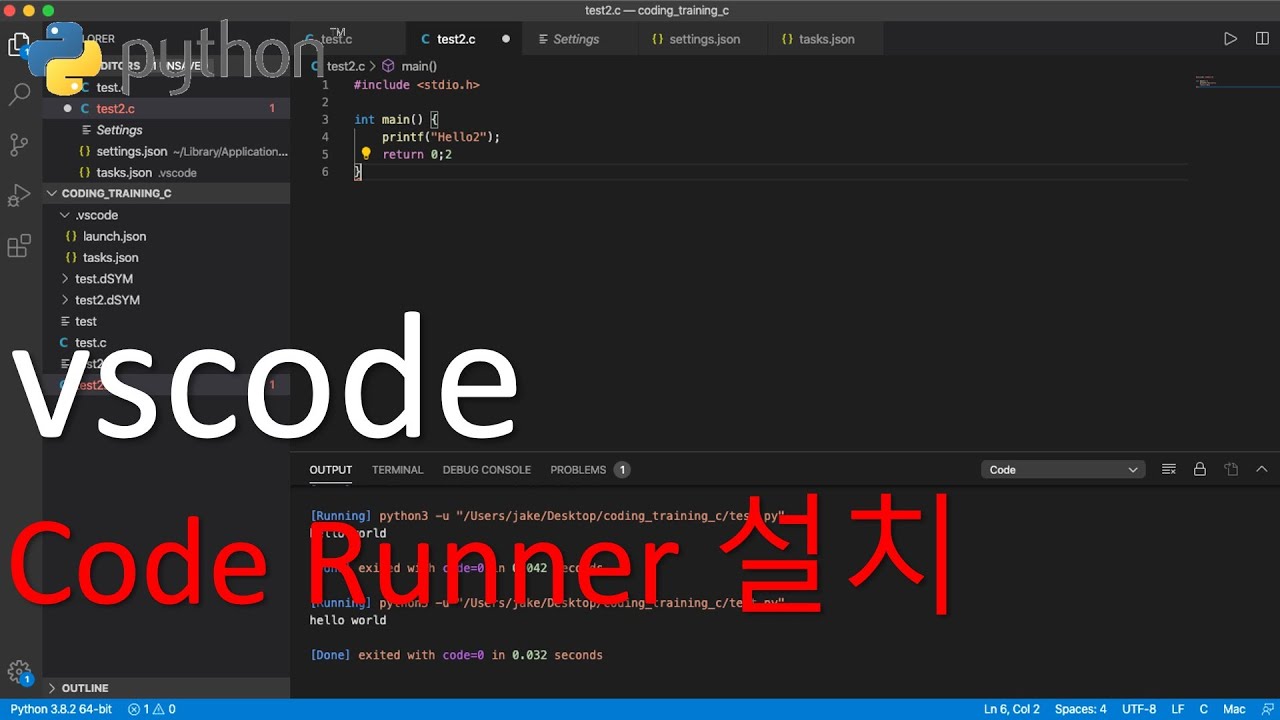Expand the OUTLINE section
Image resolution: width=1280 pixels, height=720 pixels.
click(x=166, y=688)
